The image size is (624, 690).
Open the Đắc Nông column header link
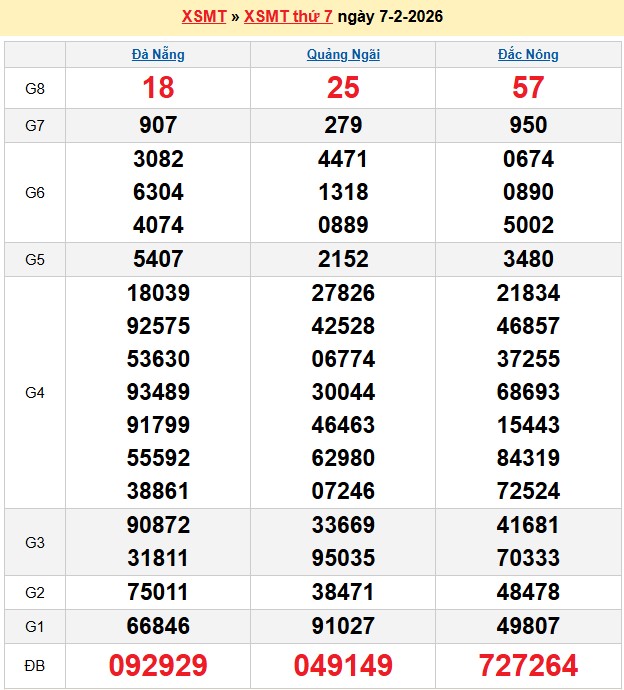click(x=528, y=54)
